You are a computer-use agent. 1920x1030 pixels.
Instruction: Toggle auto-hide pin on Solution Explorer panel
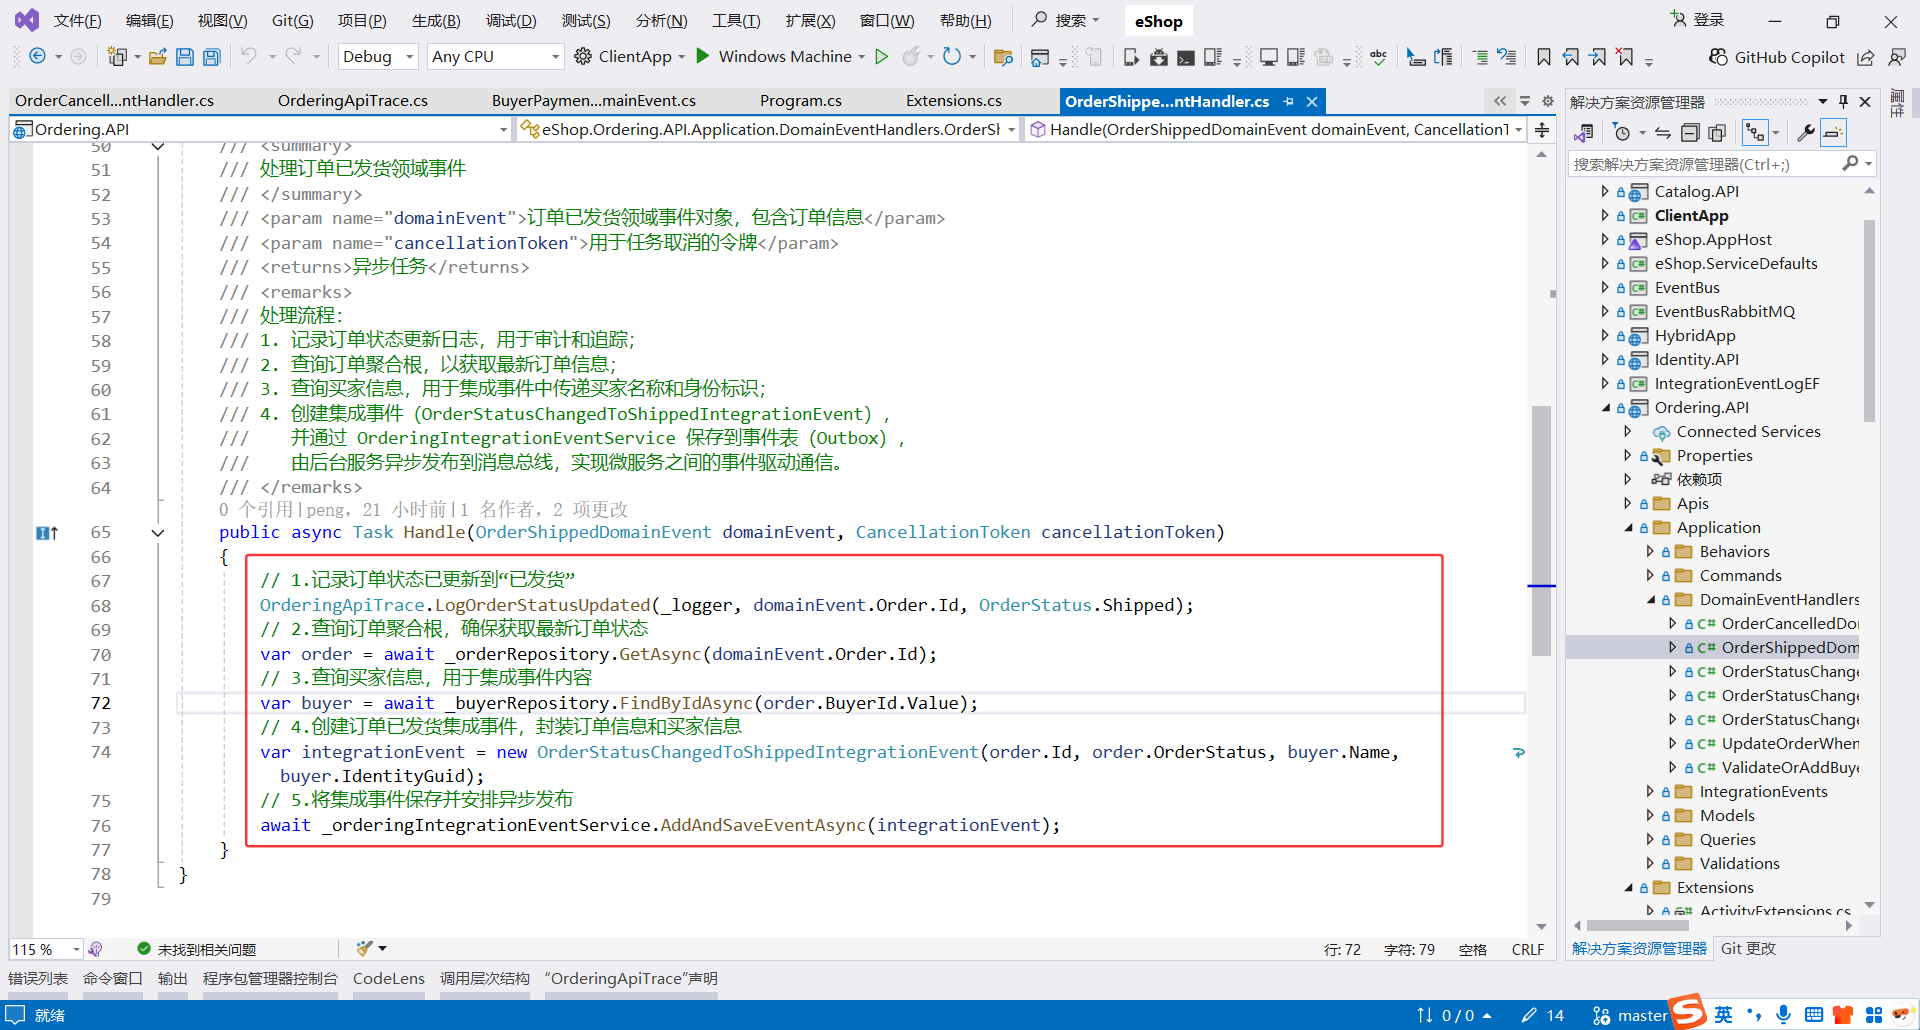click(x=1843, y=101)
